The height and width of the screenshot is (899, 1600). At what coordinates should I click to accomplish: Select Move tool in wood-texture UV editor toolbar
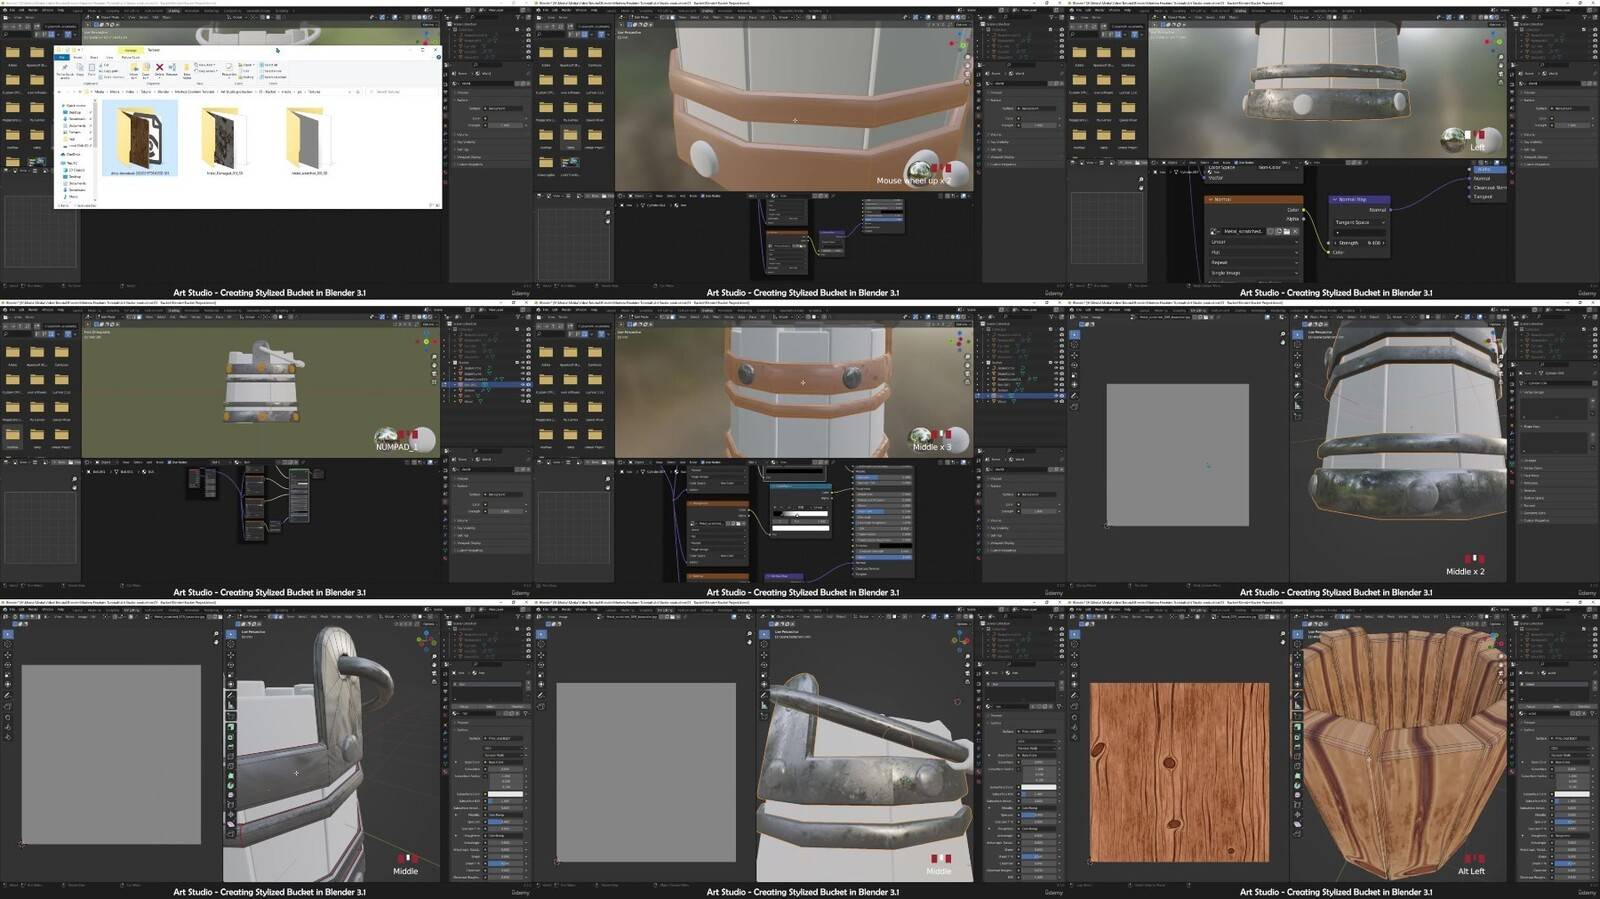click(x=1074, y=655)
